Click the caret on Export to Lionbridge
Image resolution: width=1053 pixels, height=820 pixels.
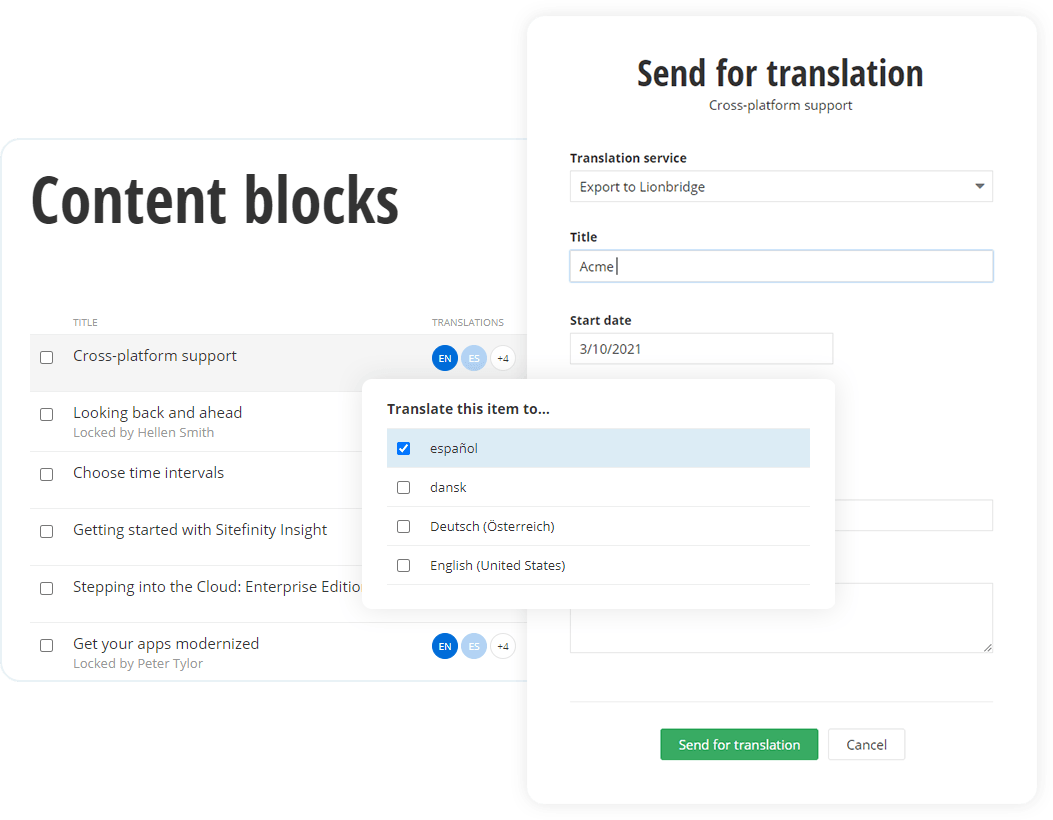point(981,186)
